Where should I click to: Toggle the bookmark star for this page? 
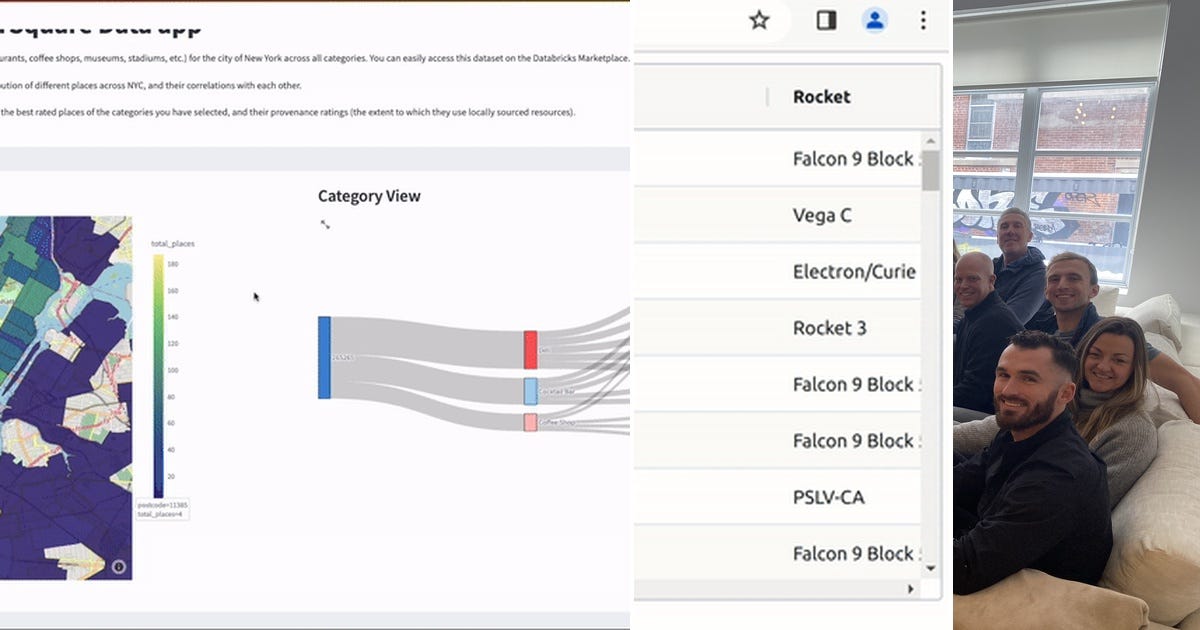coord(758,18)
